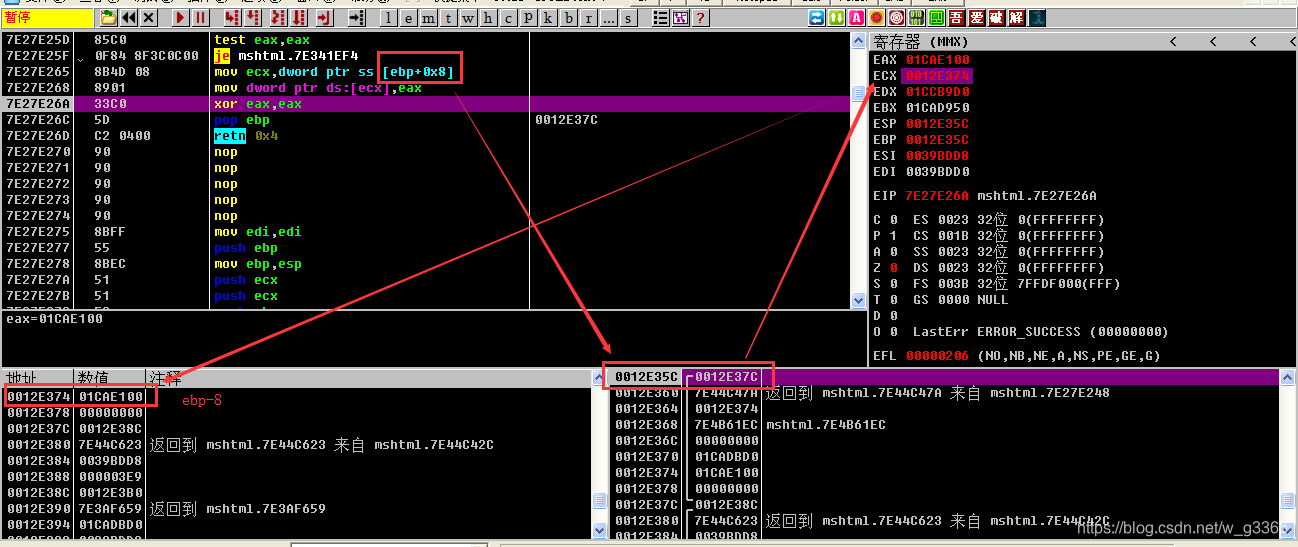Click the green binary digits plugin icon
This screenshot has height=547, width=1298.
916,17
